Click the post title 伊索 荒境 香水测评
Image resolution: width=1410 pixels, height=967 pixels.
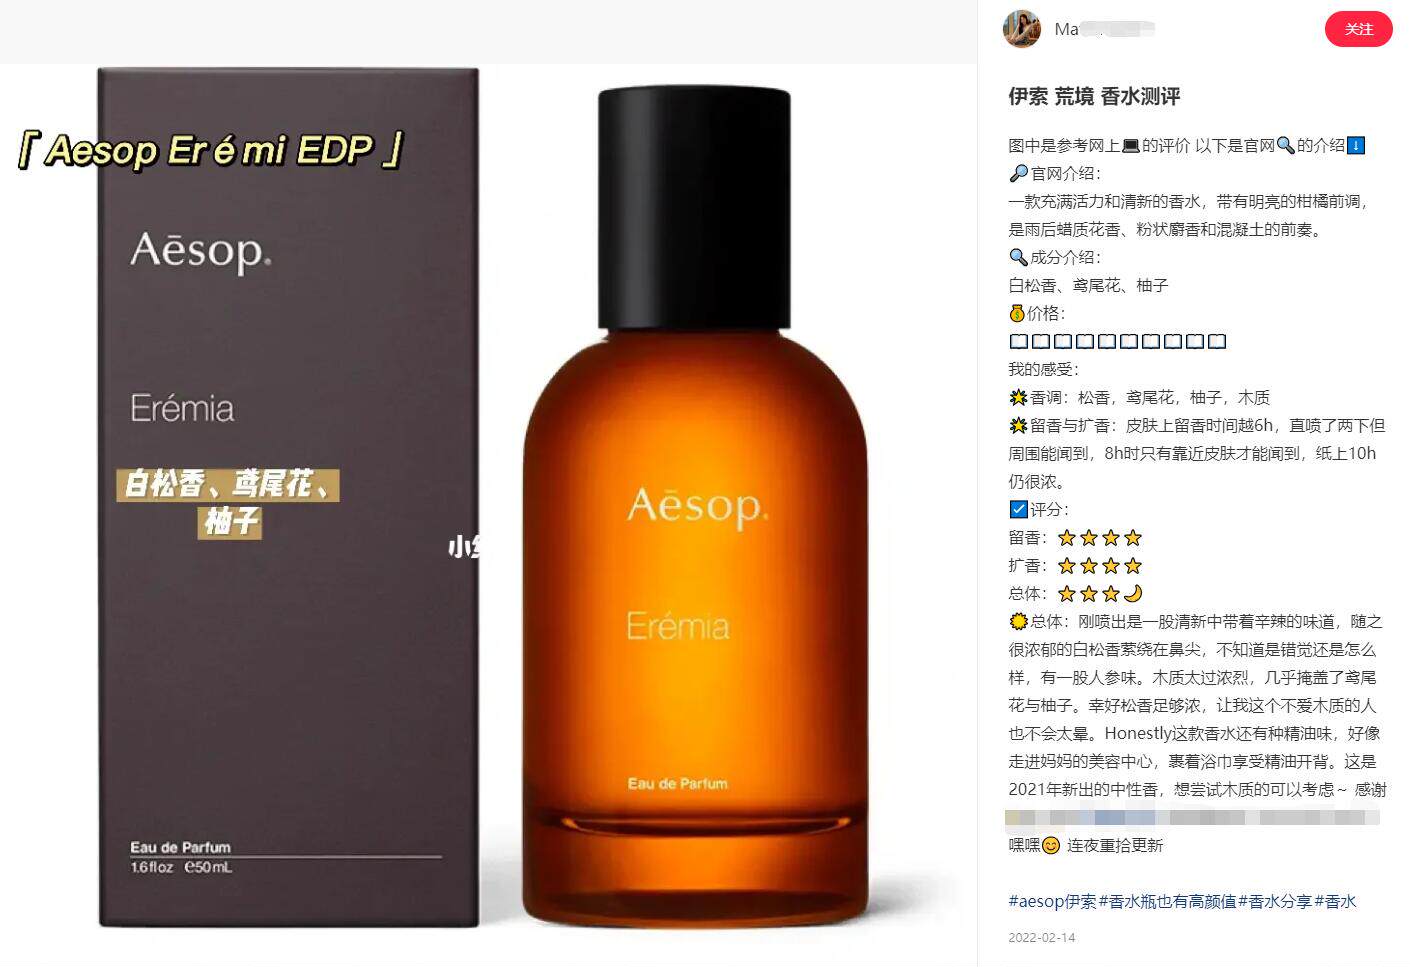coord(1094,96)
